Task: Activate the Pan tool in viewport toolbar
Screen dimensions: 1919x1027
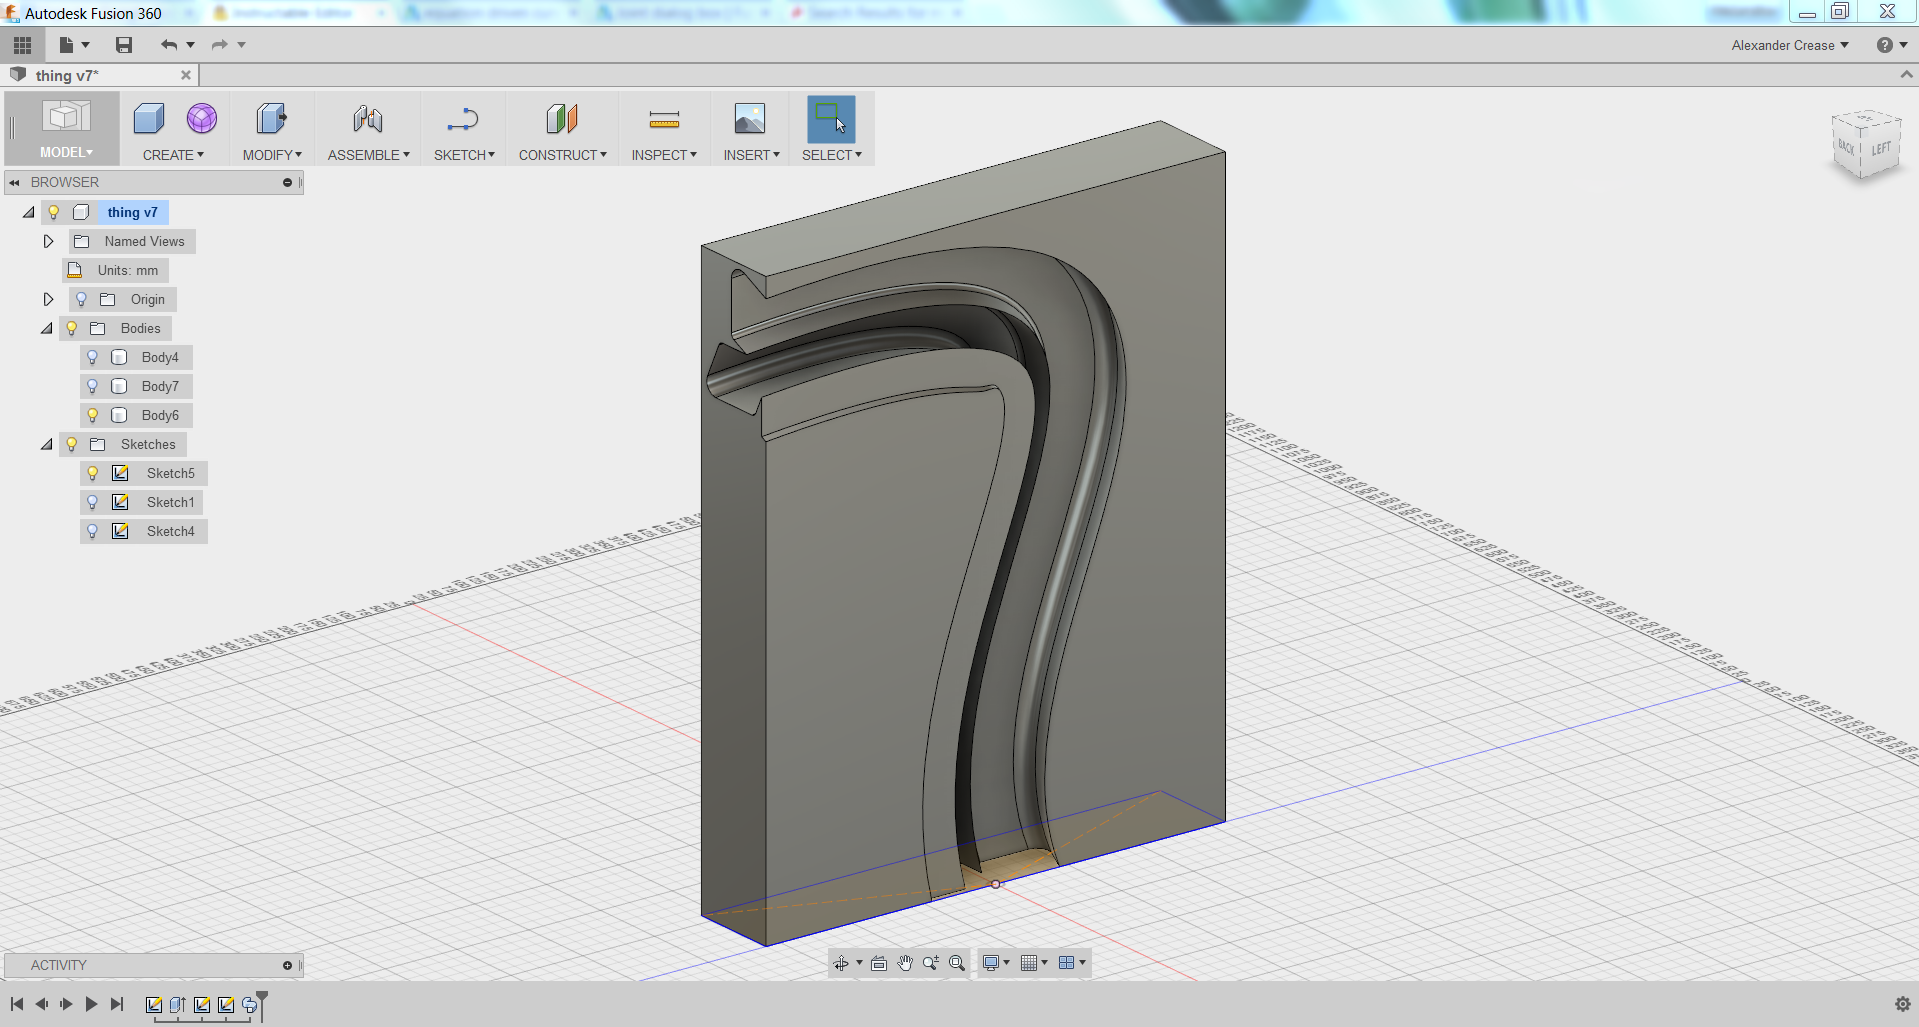Action: tap(905, 963)
